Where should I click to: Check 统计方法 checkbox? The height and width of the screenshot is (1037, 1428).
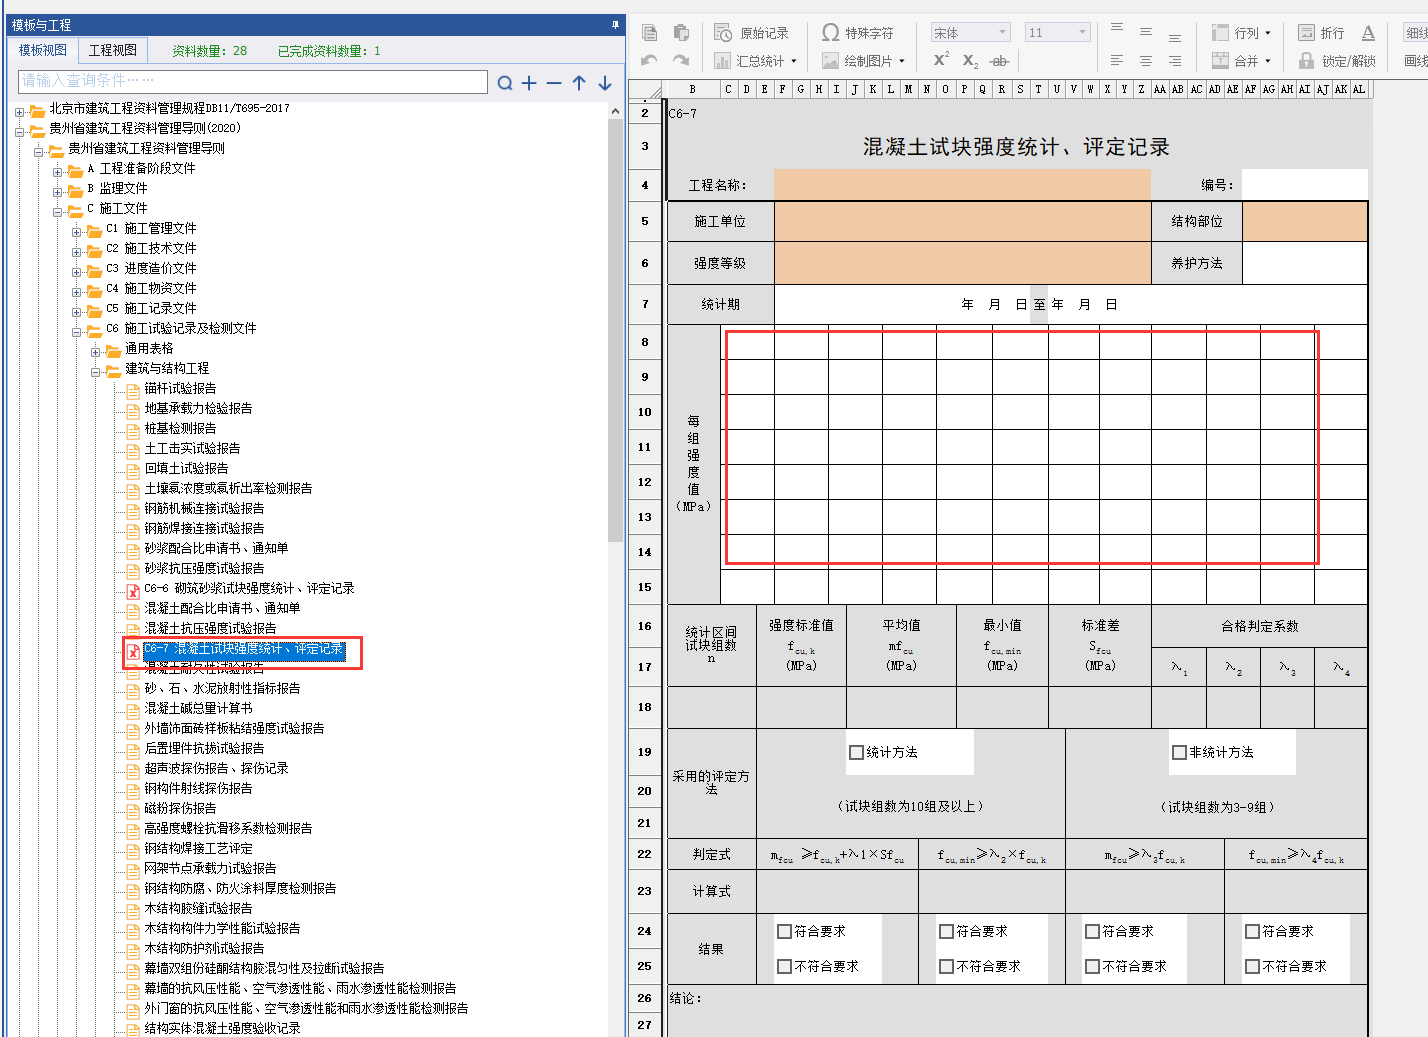856,752
